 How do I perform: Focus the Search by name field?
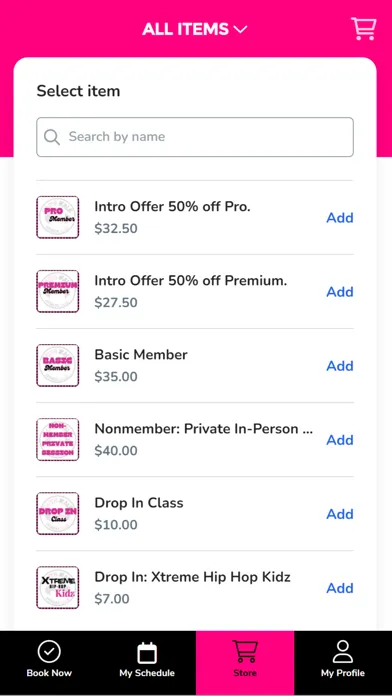coord(195,137)
